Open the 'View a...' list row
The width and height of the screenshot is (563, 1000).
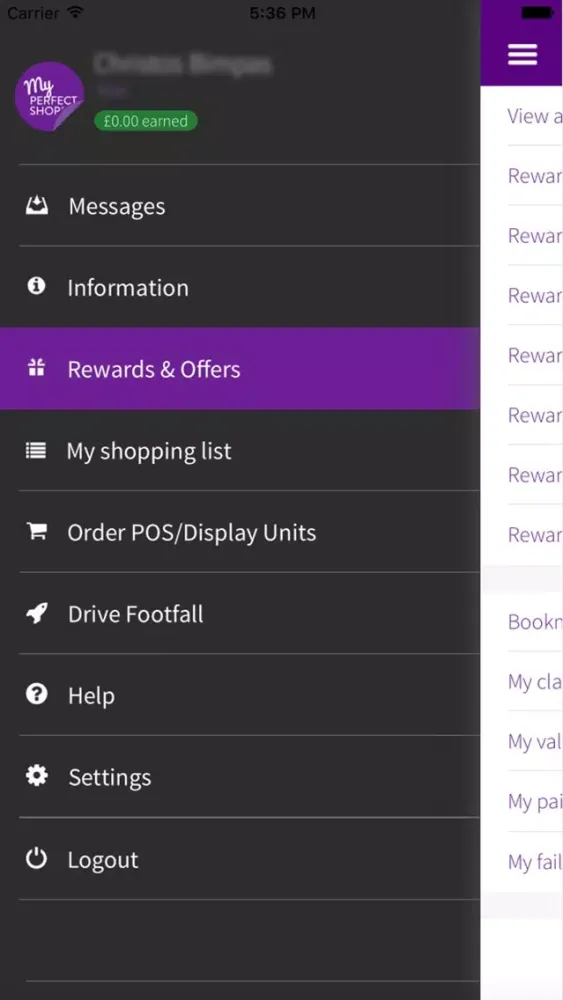522,116
